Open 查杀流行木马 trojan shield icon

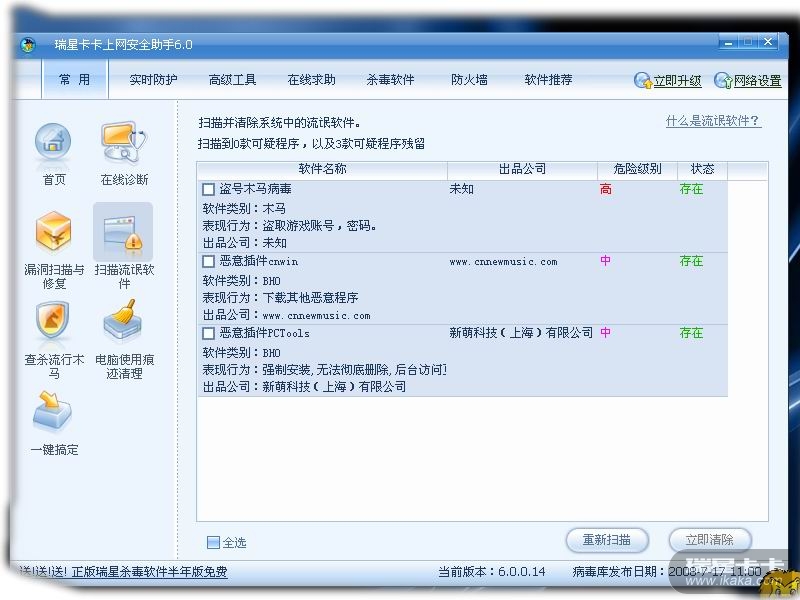coord(53,320)
